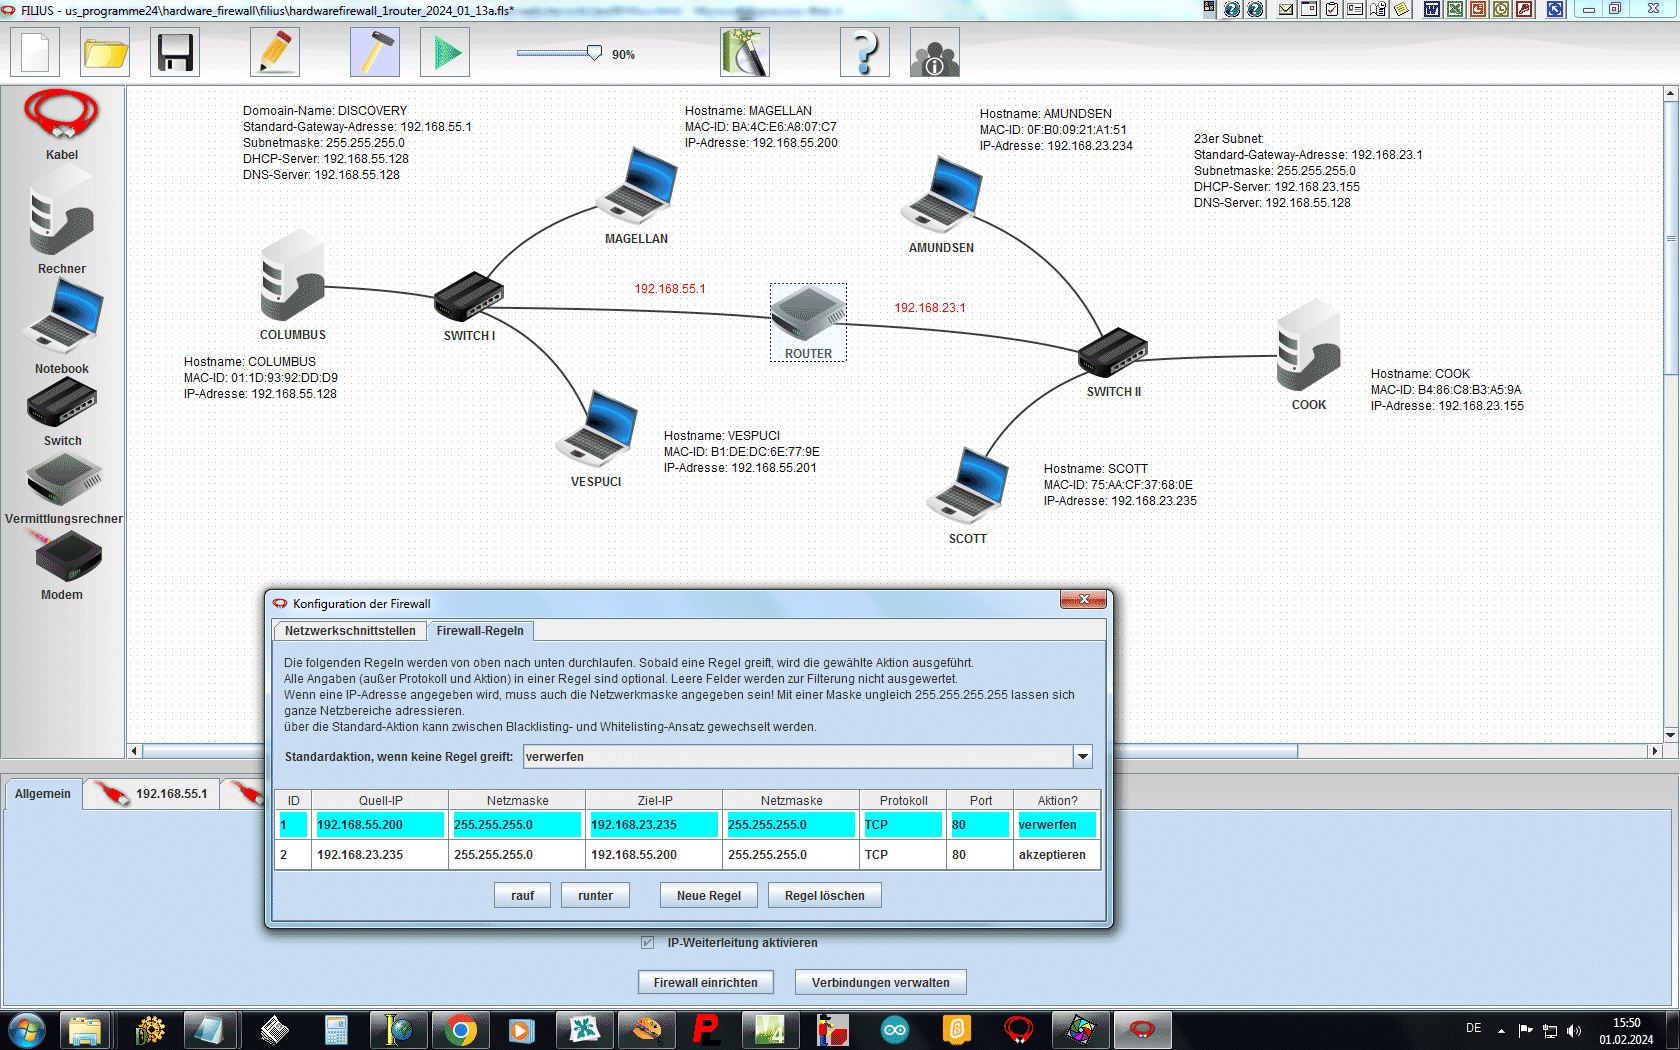Switch to documentation mode with pencil icon
The width and height of the screenshot is (1680, 1050).
pos(275,52)
